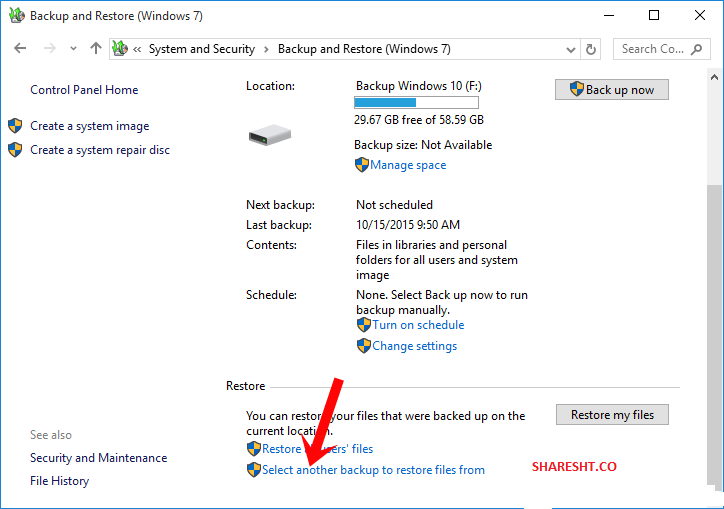Viewport: 724px width, 509px height.
Task: Click the Forward navigation arrow
Action: coord(49,48)
